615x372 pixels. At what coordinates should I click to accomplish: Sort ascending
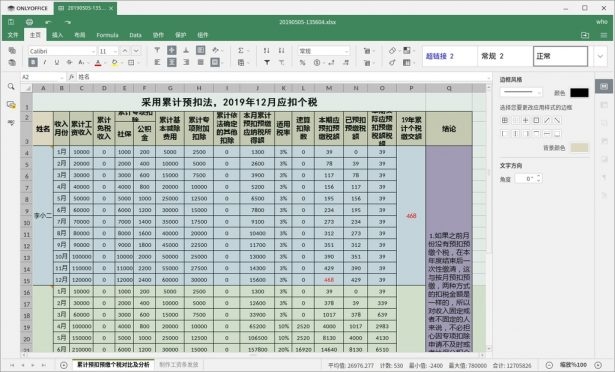[267, 50]
